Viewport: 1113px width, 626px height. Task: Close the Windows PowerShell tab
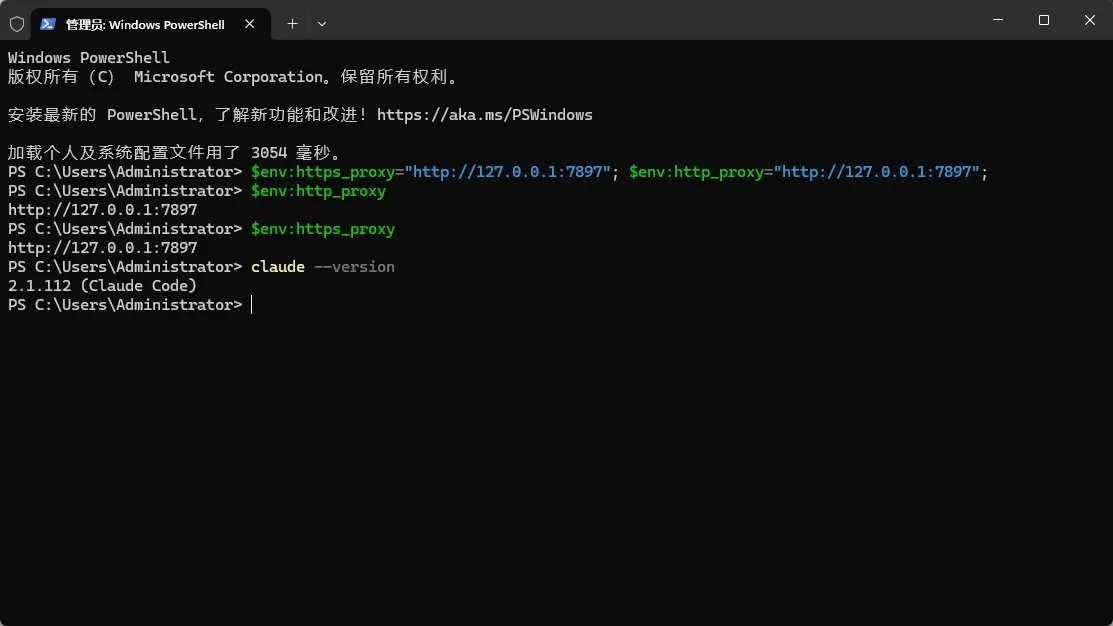[x=249, y=24]
